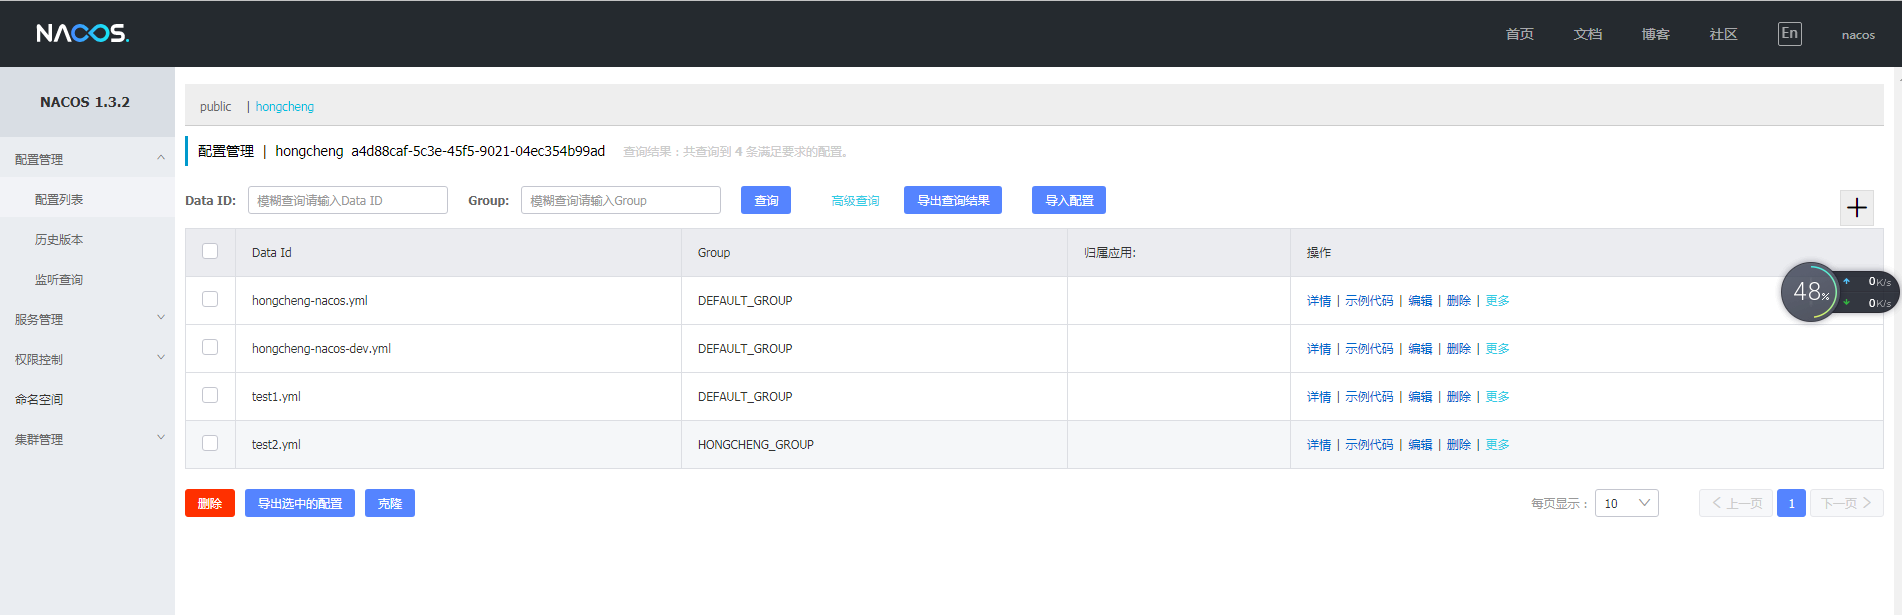Open 示例代码 for test1.yml

tap(1369, 397)
